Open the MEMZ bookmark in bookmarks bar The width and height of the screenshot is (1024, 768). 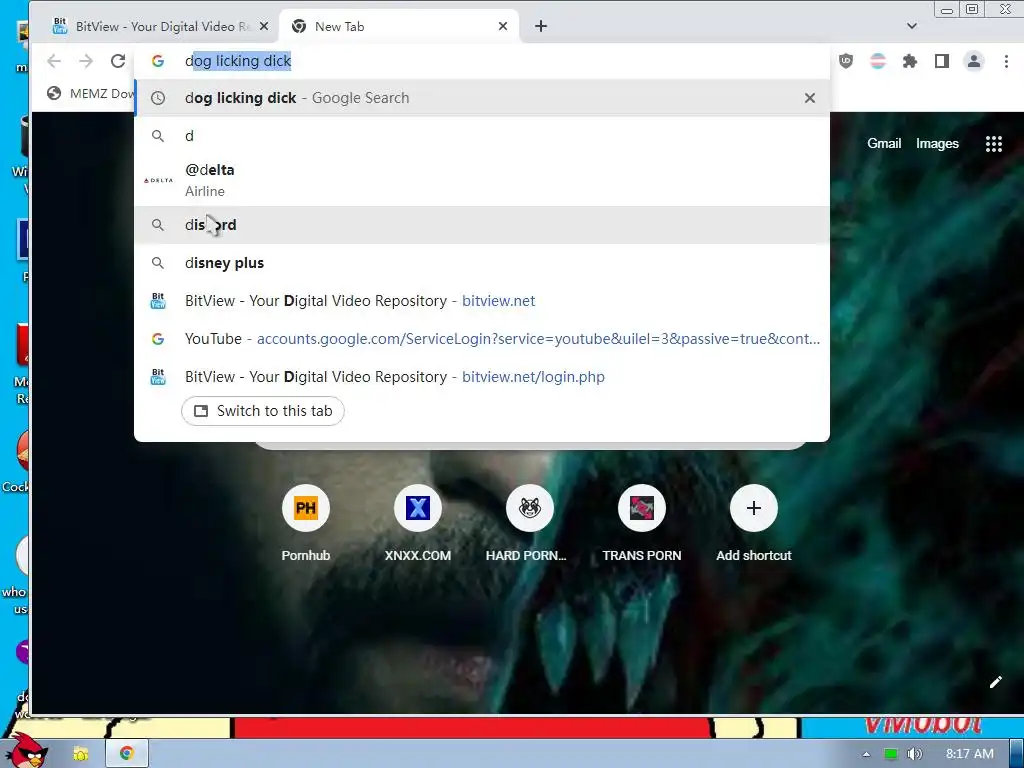tap(90, 93)
